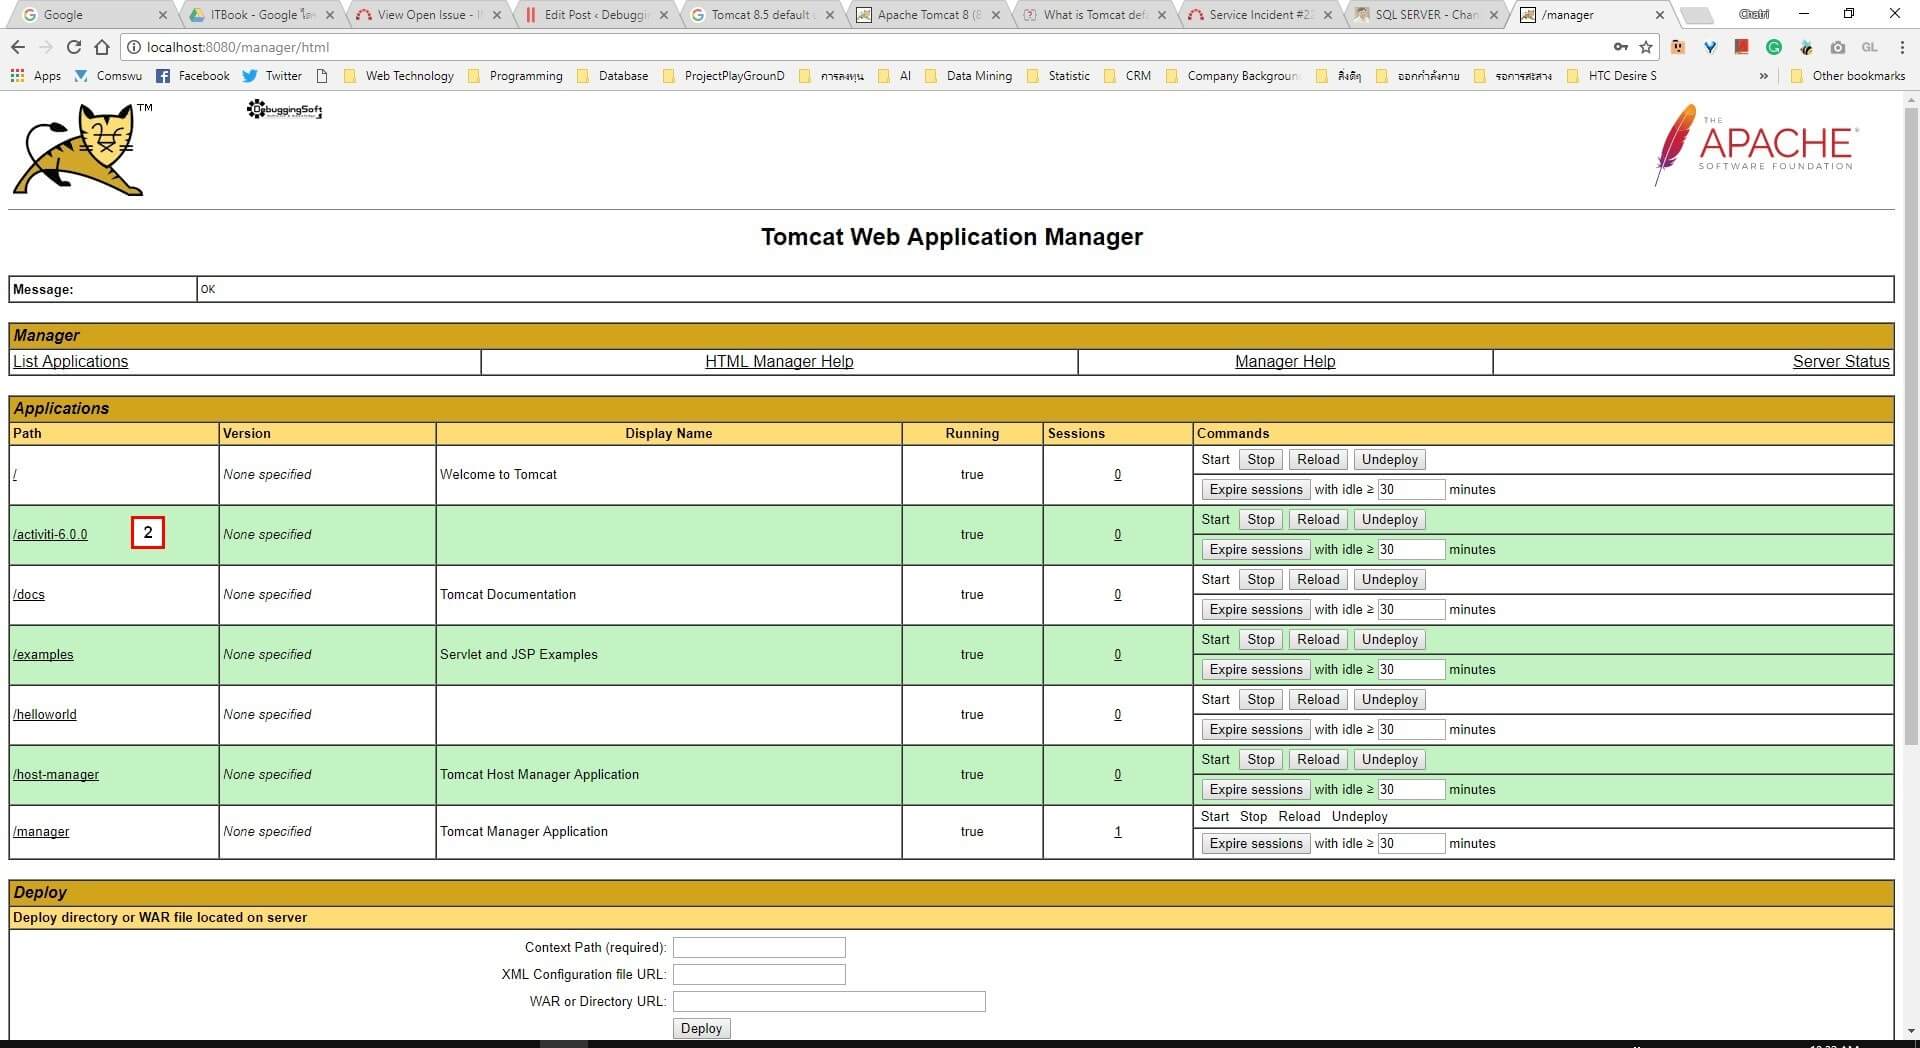The height and width of the screenshot is (1048, 1920).
Task: Open the unnamed page bookmark icon
Action: click(x=322, y=76)
